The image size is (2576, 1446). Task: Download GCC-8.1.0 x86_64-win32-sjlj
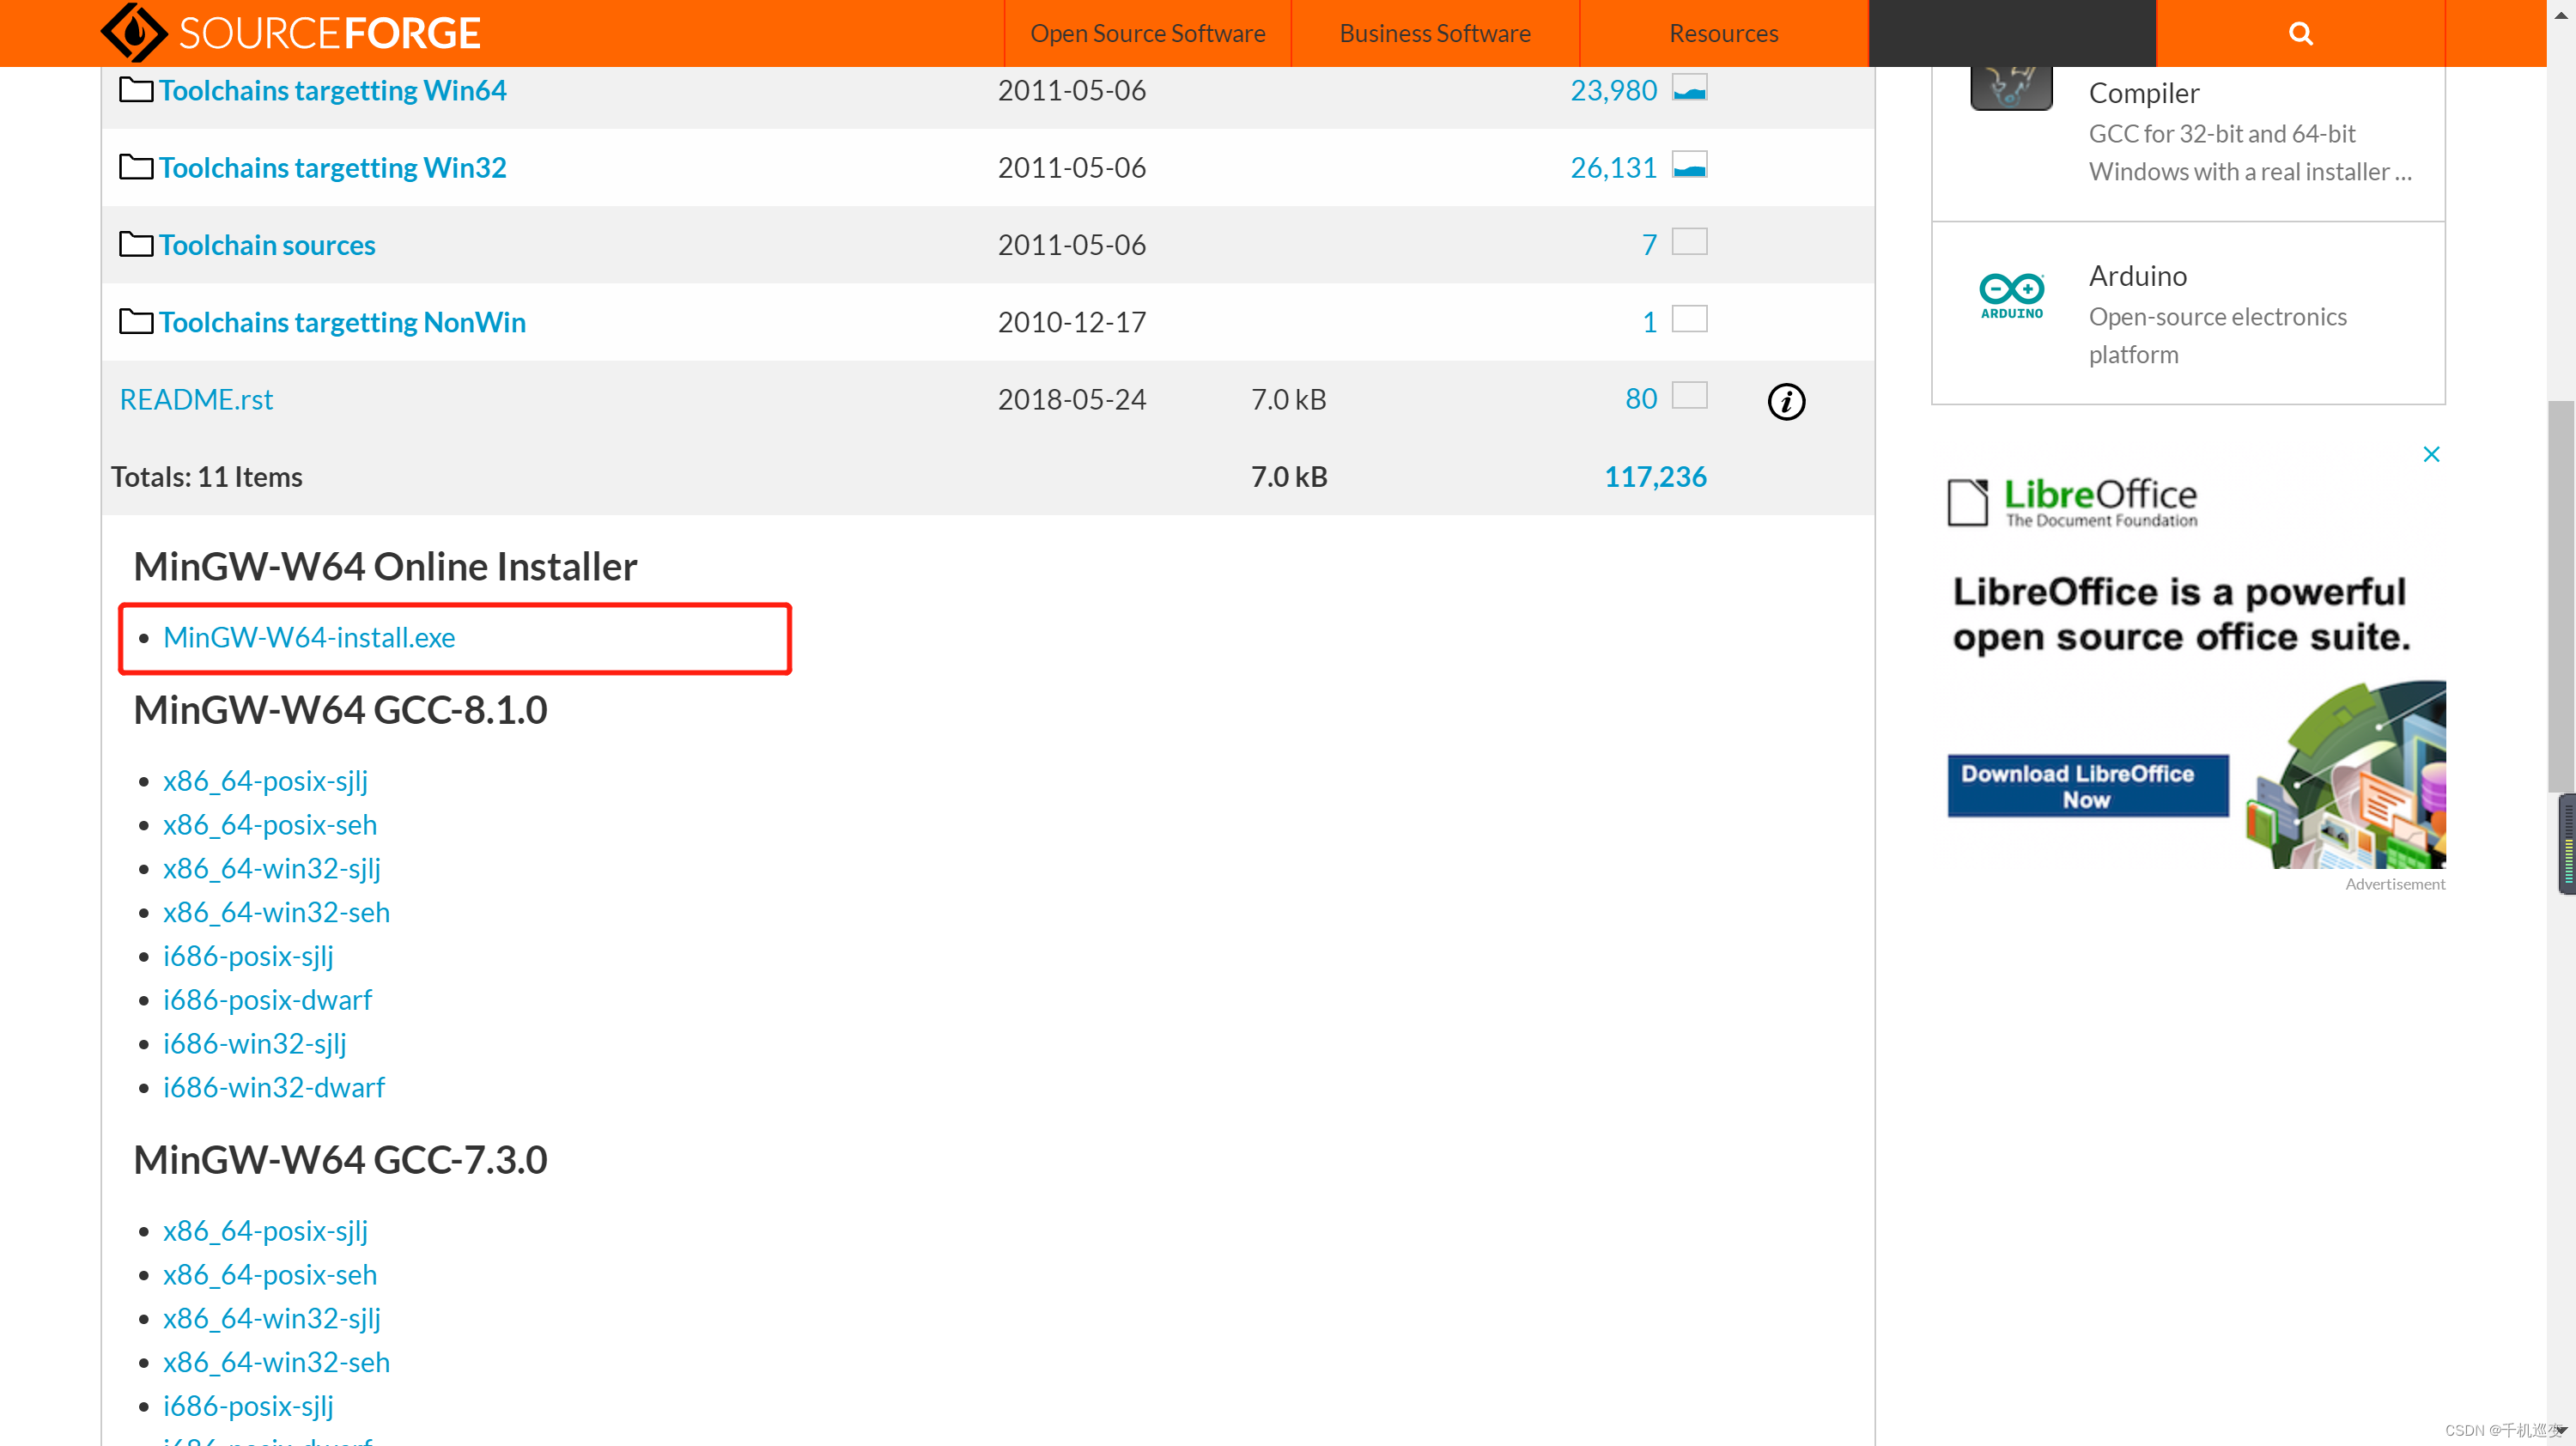coord(272,868)
